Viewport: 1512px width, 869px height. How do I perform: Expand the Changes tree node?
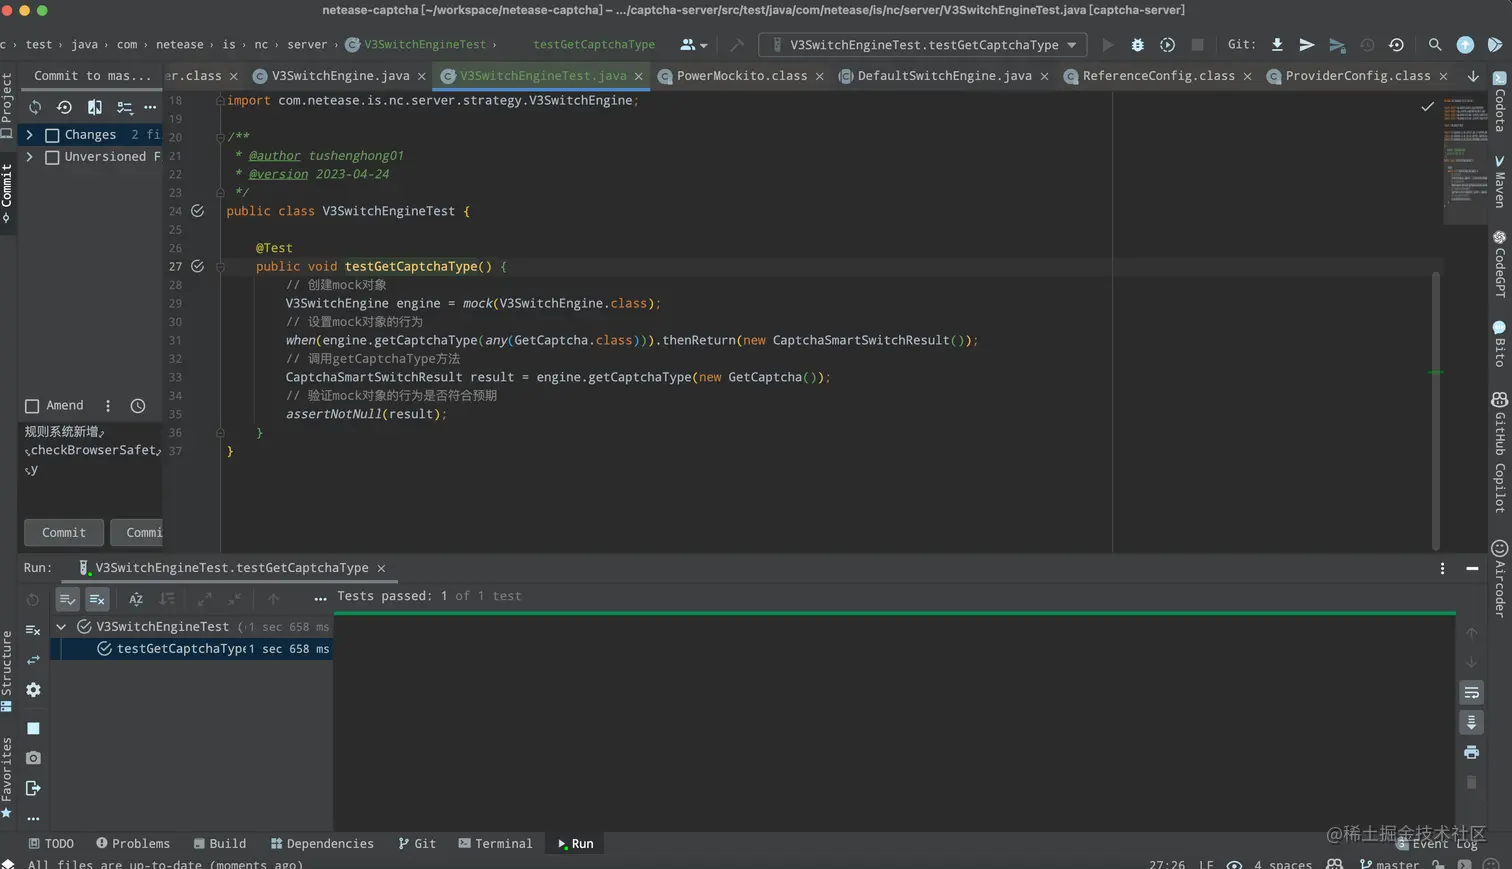(x=29, y=135)
